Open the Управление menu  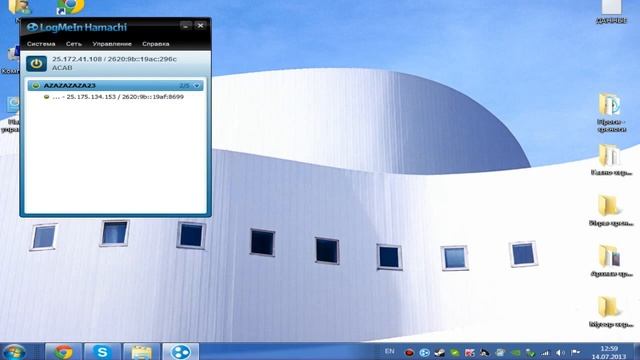112,44
